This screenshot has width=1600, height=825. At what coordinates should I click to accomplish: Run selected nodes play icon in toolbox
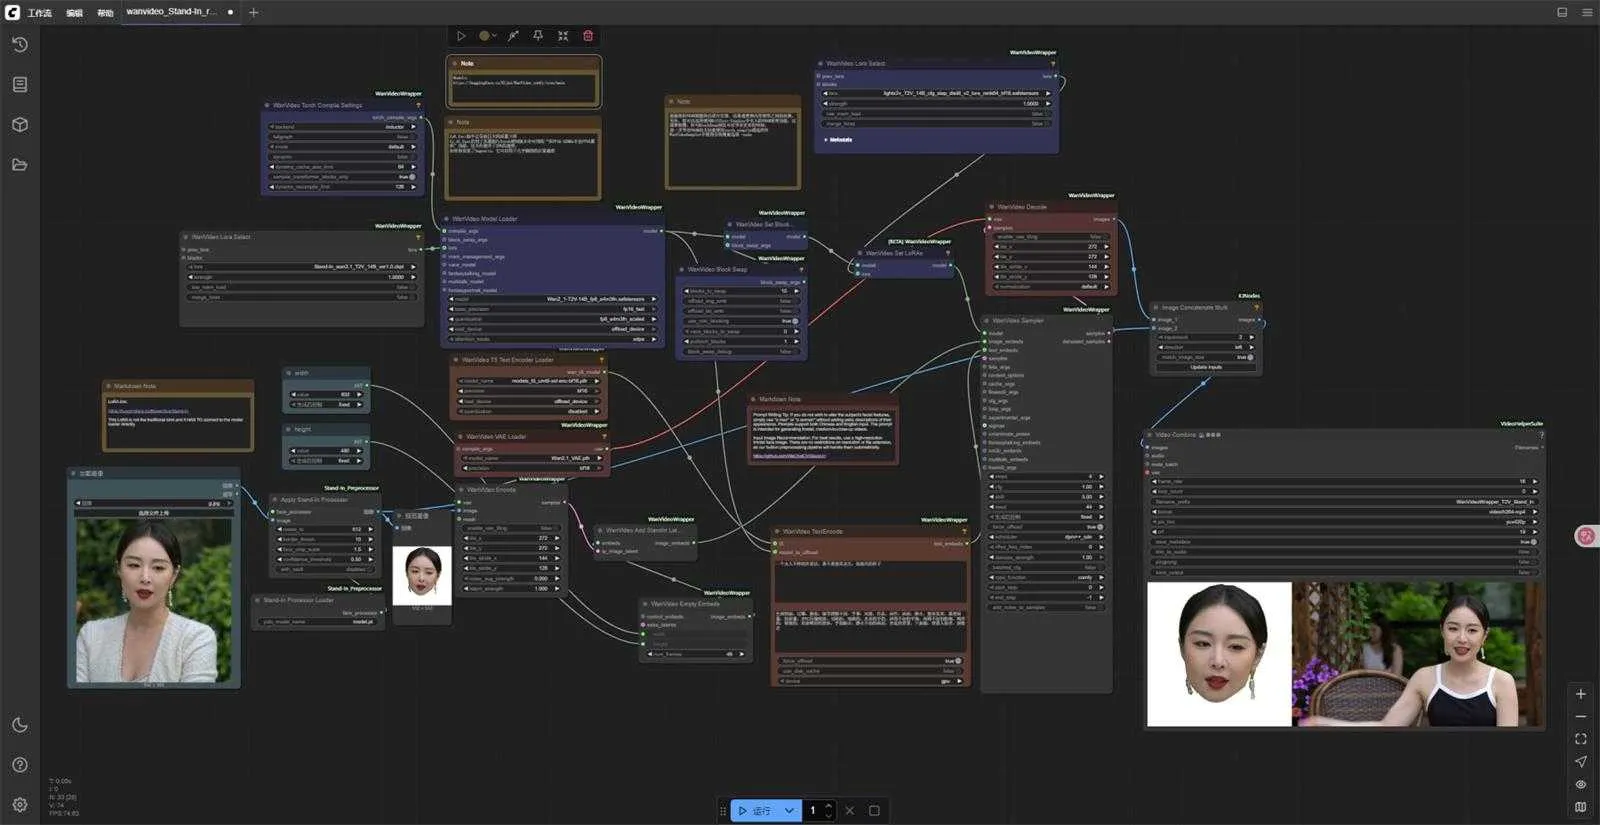pos(461,36)
